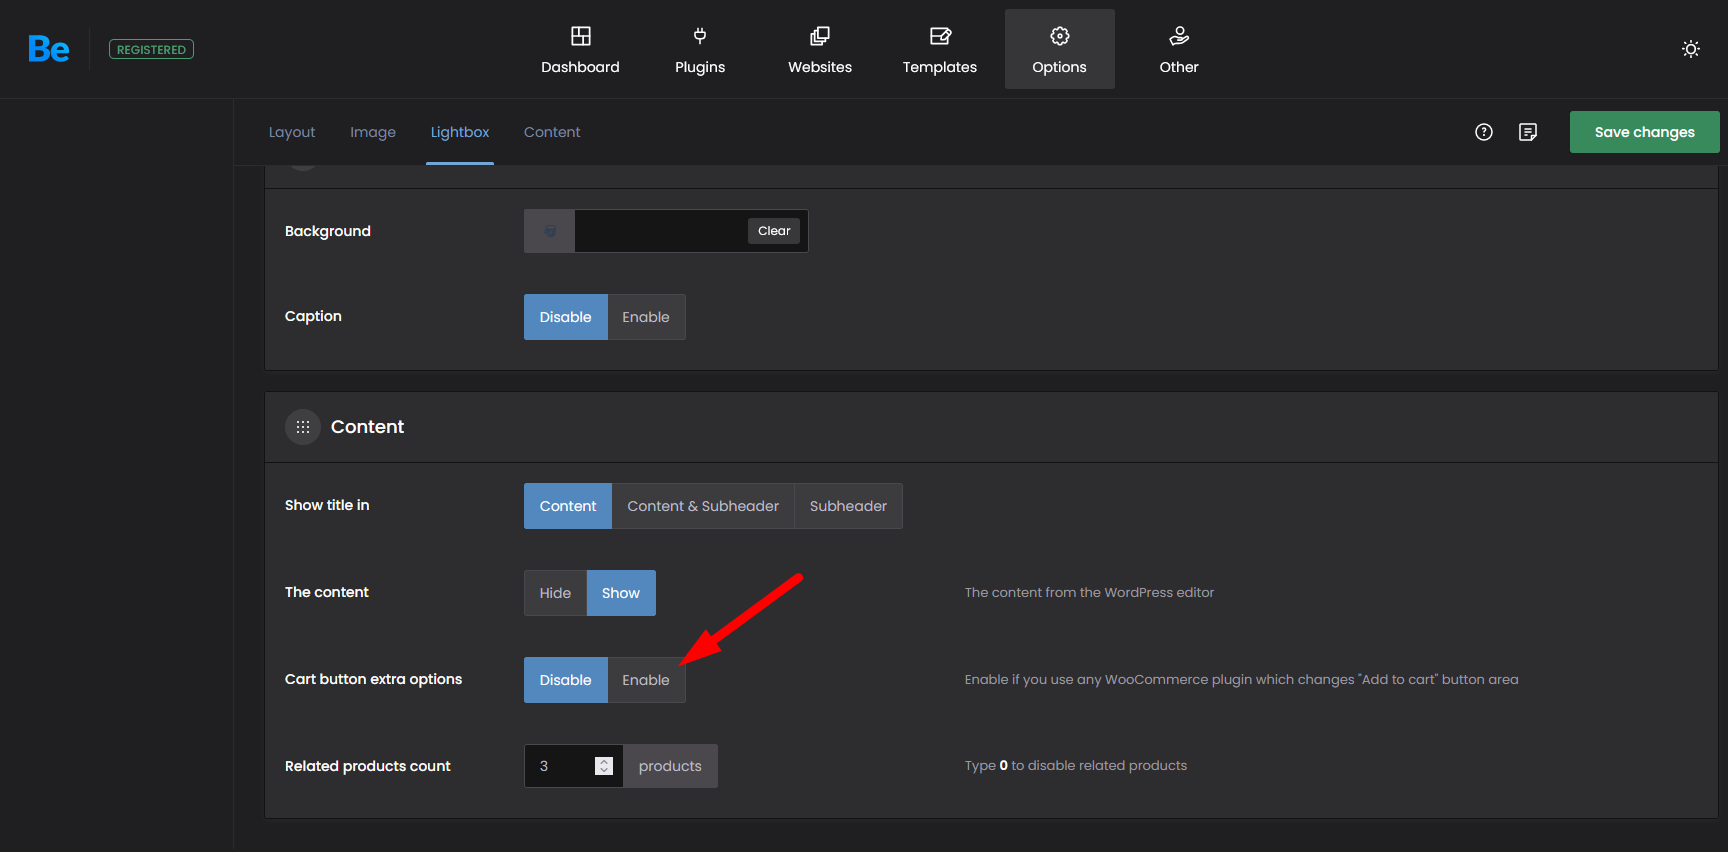Click the Background color value field
This screenshot has width=1728, height=852.
pos(660,231)
